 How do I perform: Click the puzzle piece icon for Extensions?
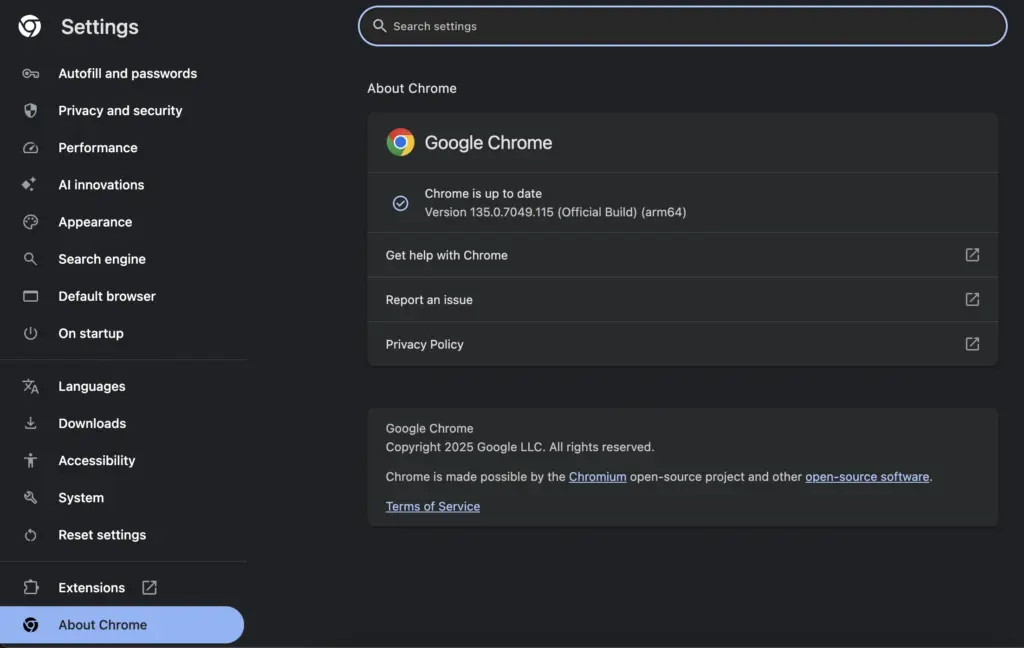click(x=30, y=587)
